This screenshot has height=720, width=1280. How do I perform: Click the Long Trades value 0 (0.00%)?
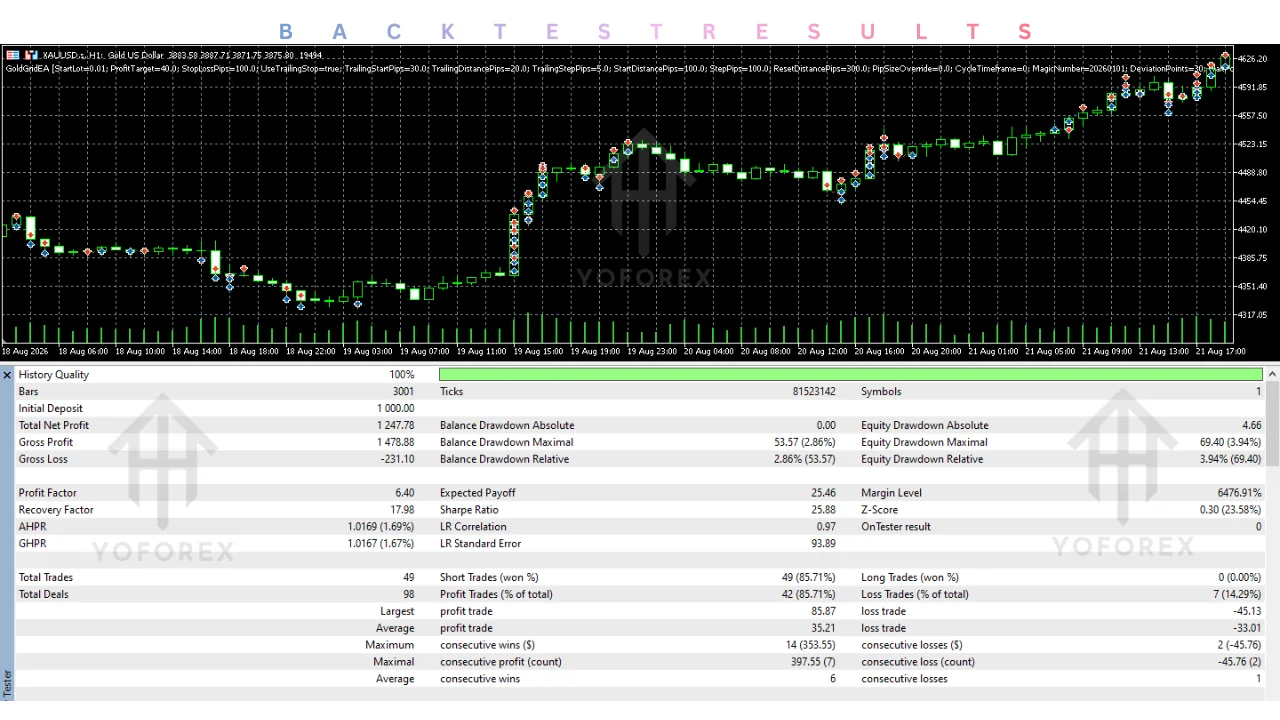point(1239,578)
